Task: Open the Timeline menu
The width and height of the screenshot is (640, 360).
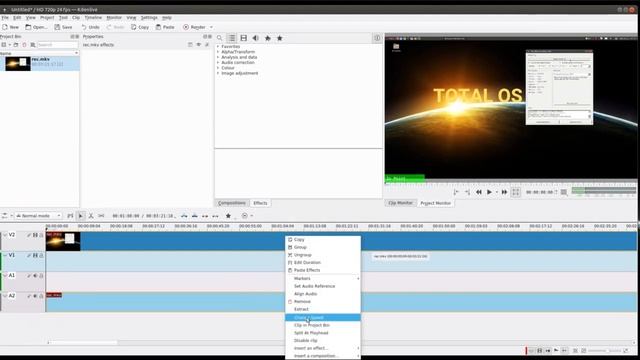Action: point(93,18)
